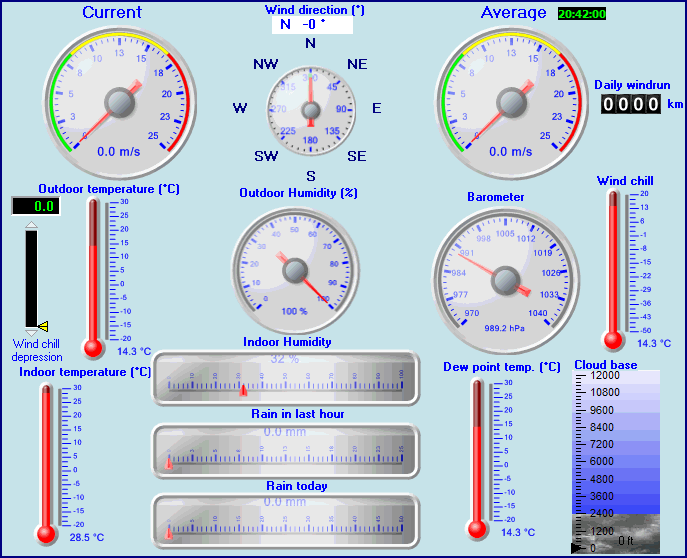The width and height of the screenshot is (687, 558).
Task: Click the 'Current' heading
Action: coord(112,12)
